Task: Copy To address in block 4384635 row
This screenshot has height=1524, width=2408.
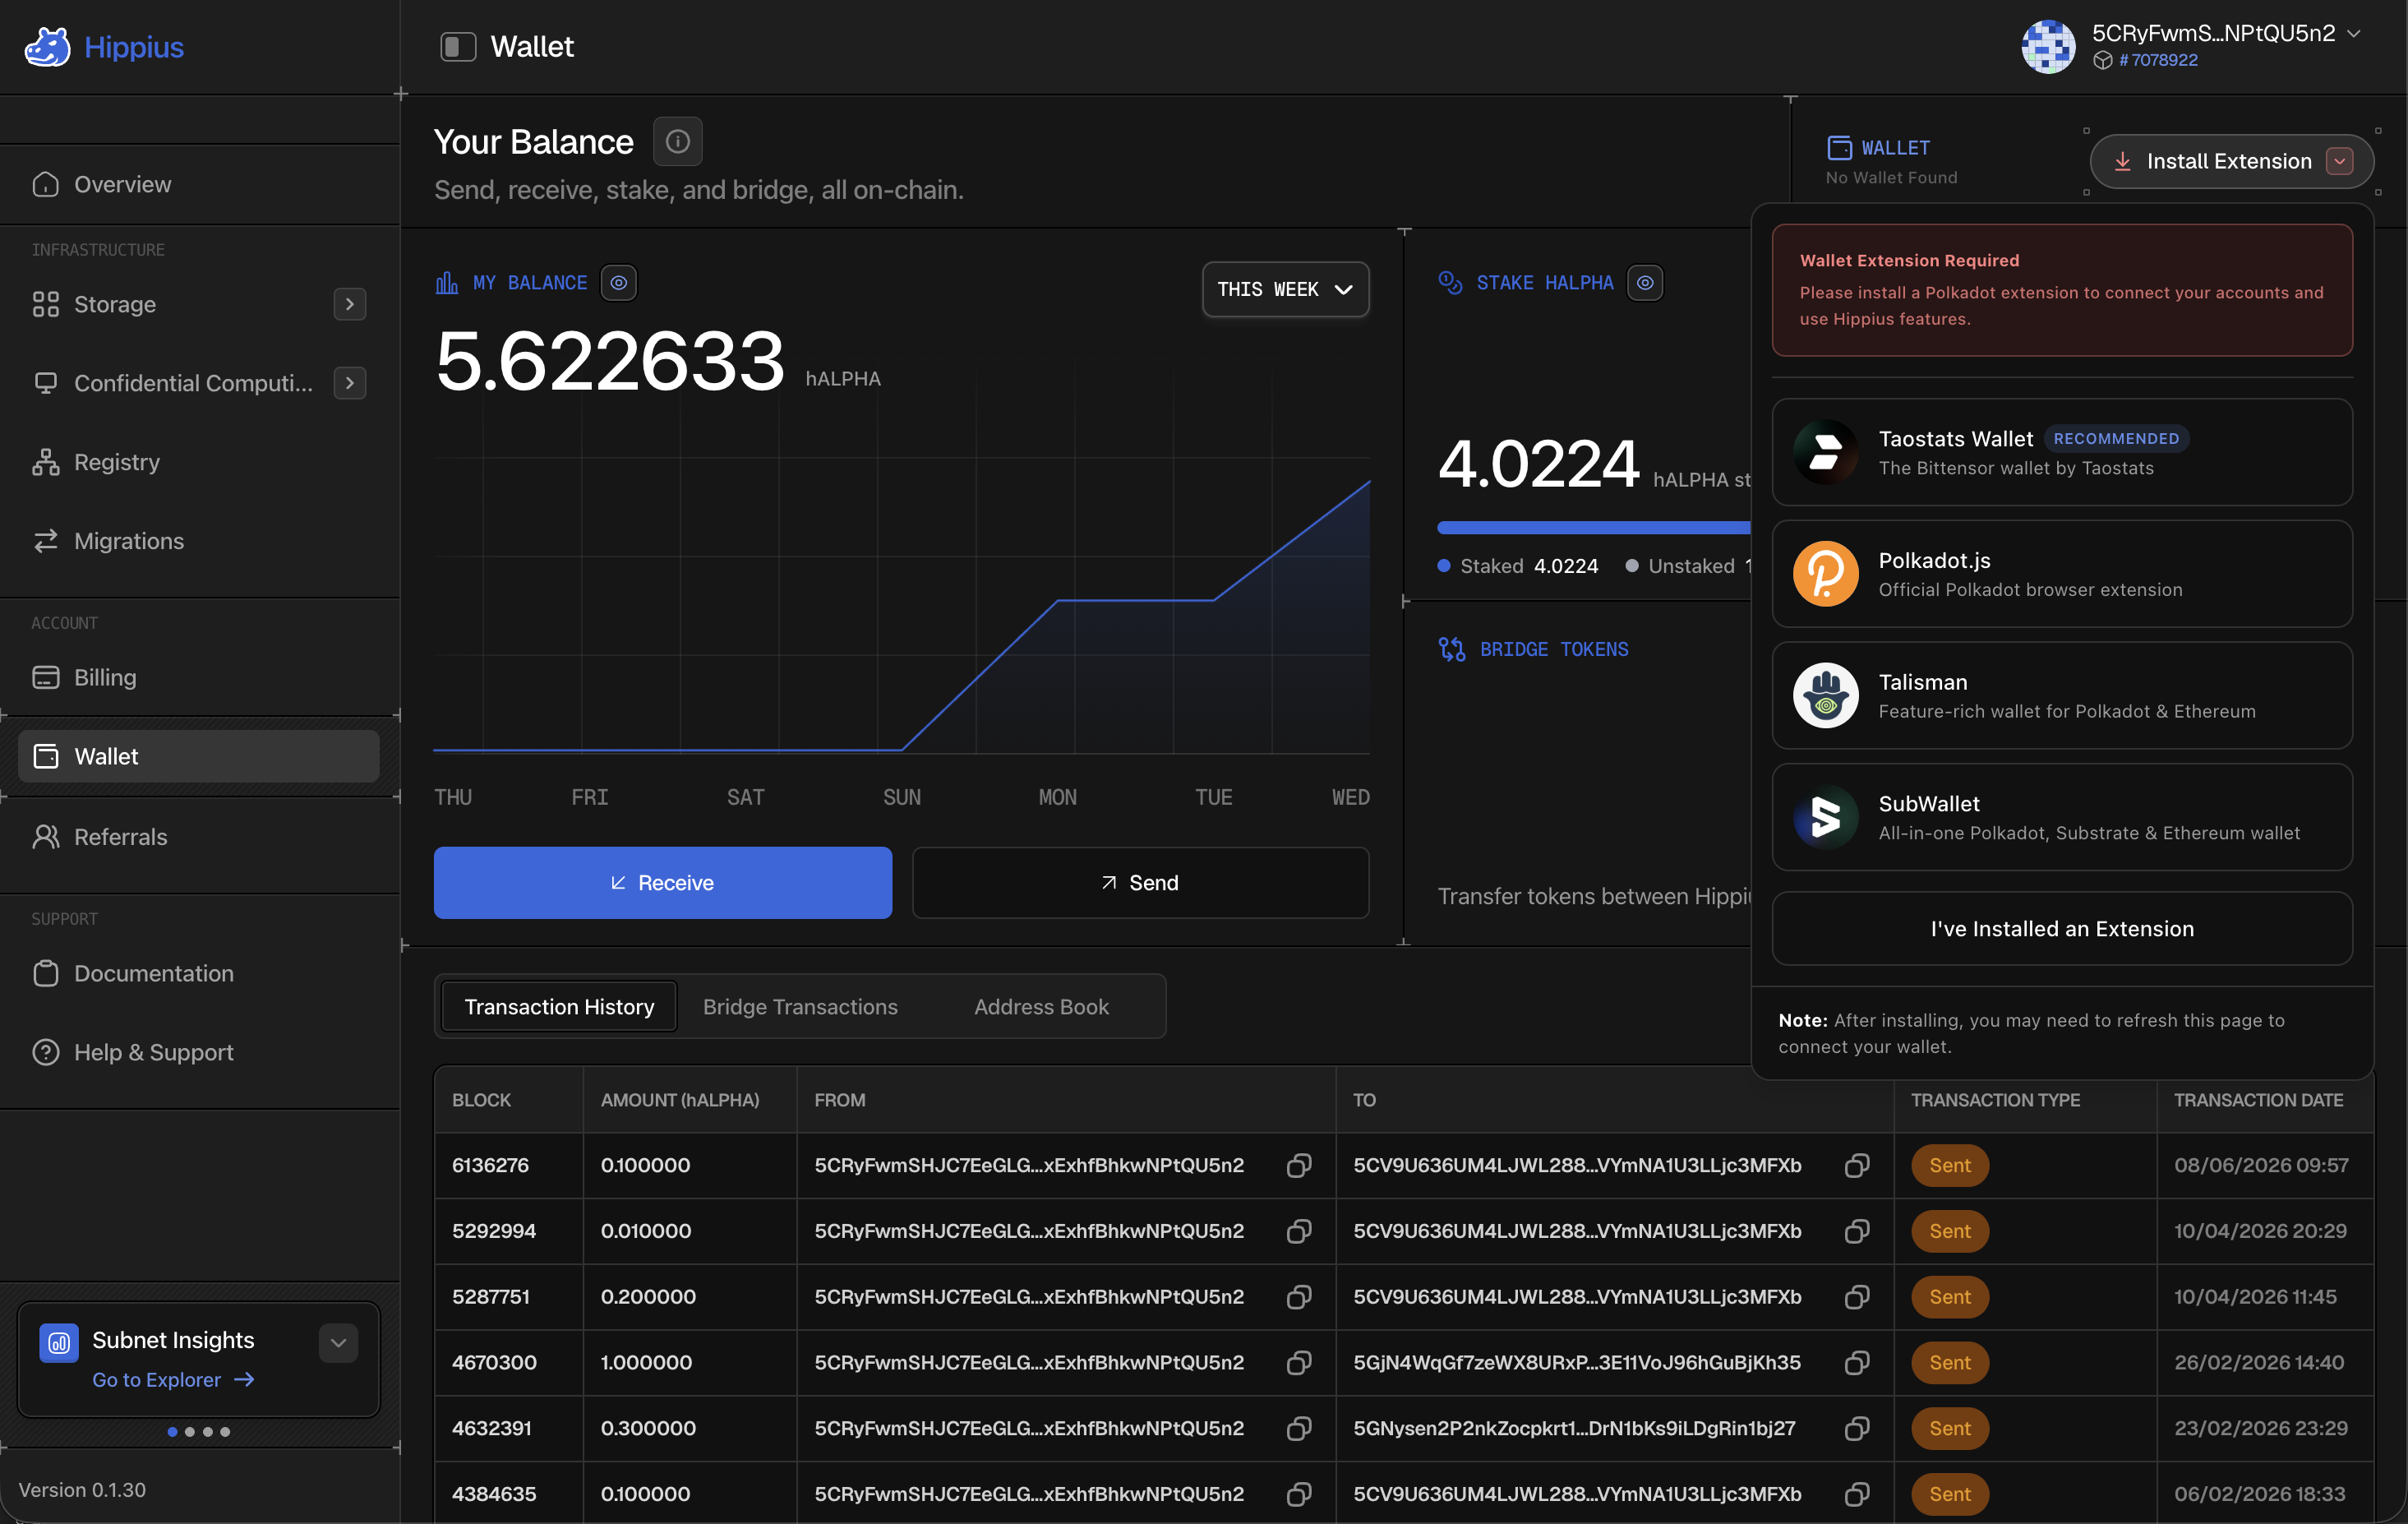Action: pos(1856,1495)
